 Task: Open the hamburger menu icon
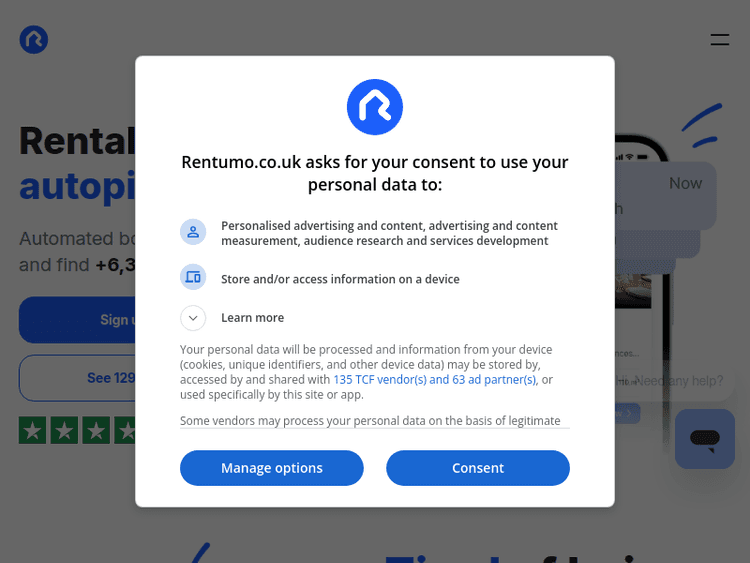(x=719, y=40)
